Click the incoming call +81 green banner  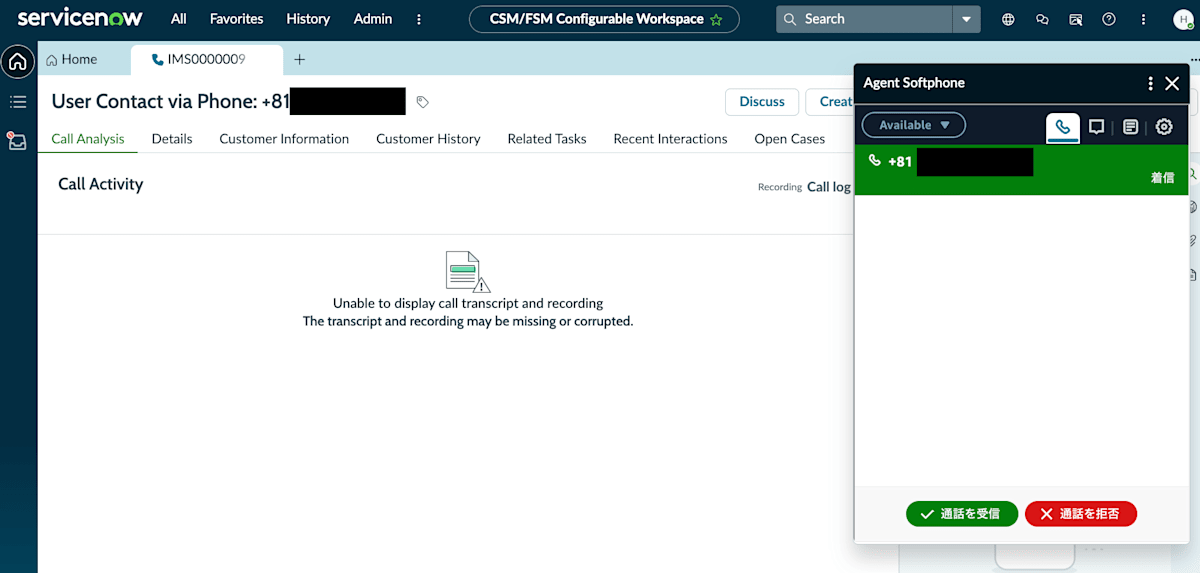click(x=1021, y=169)
